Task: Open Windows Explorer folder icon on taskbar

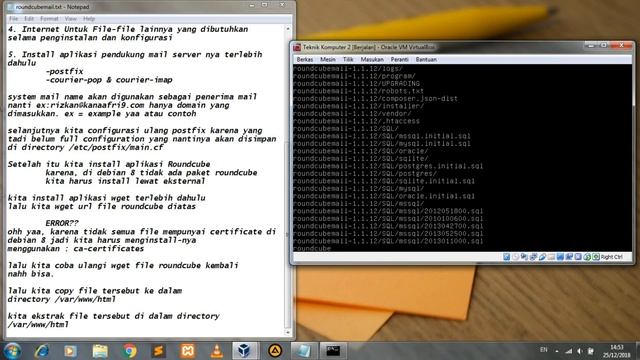Action: 100,351
